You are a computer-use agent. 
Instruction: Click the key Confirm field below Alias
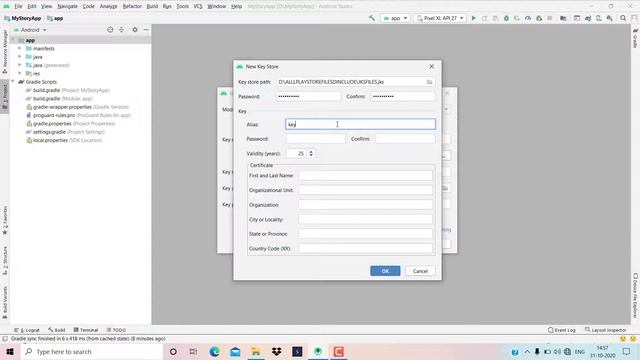405,139
